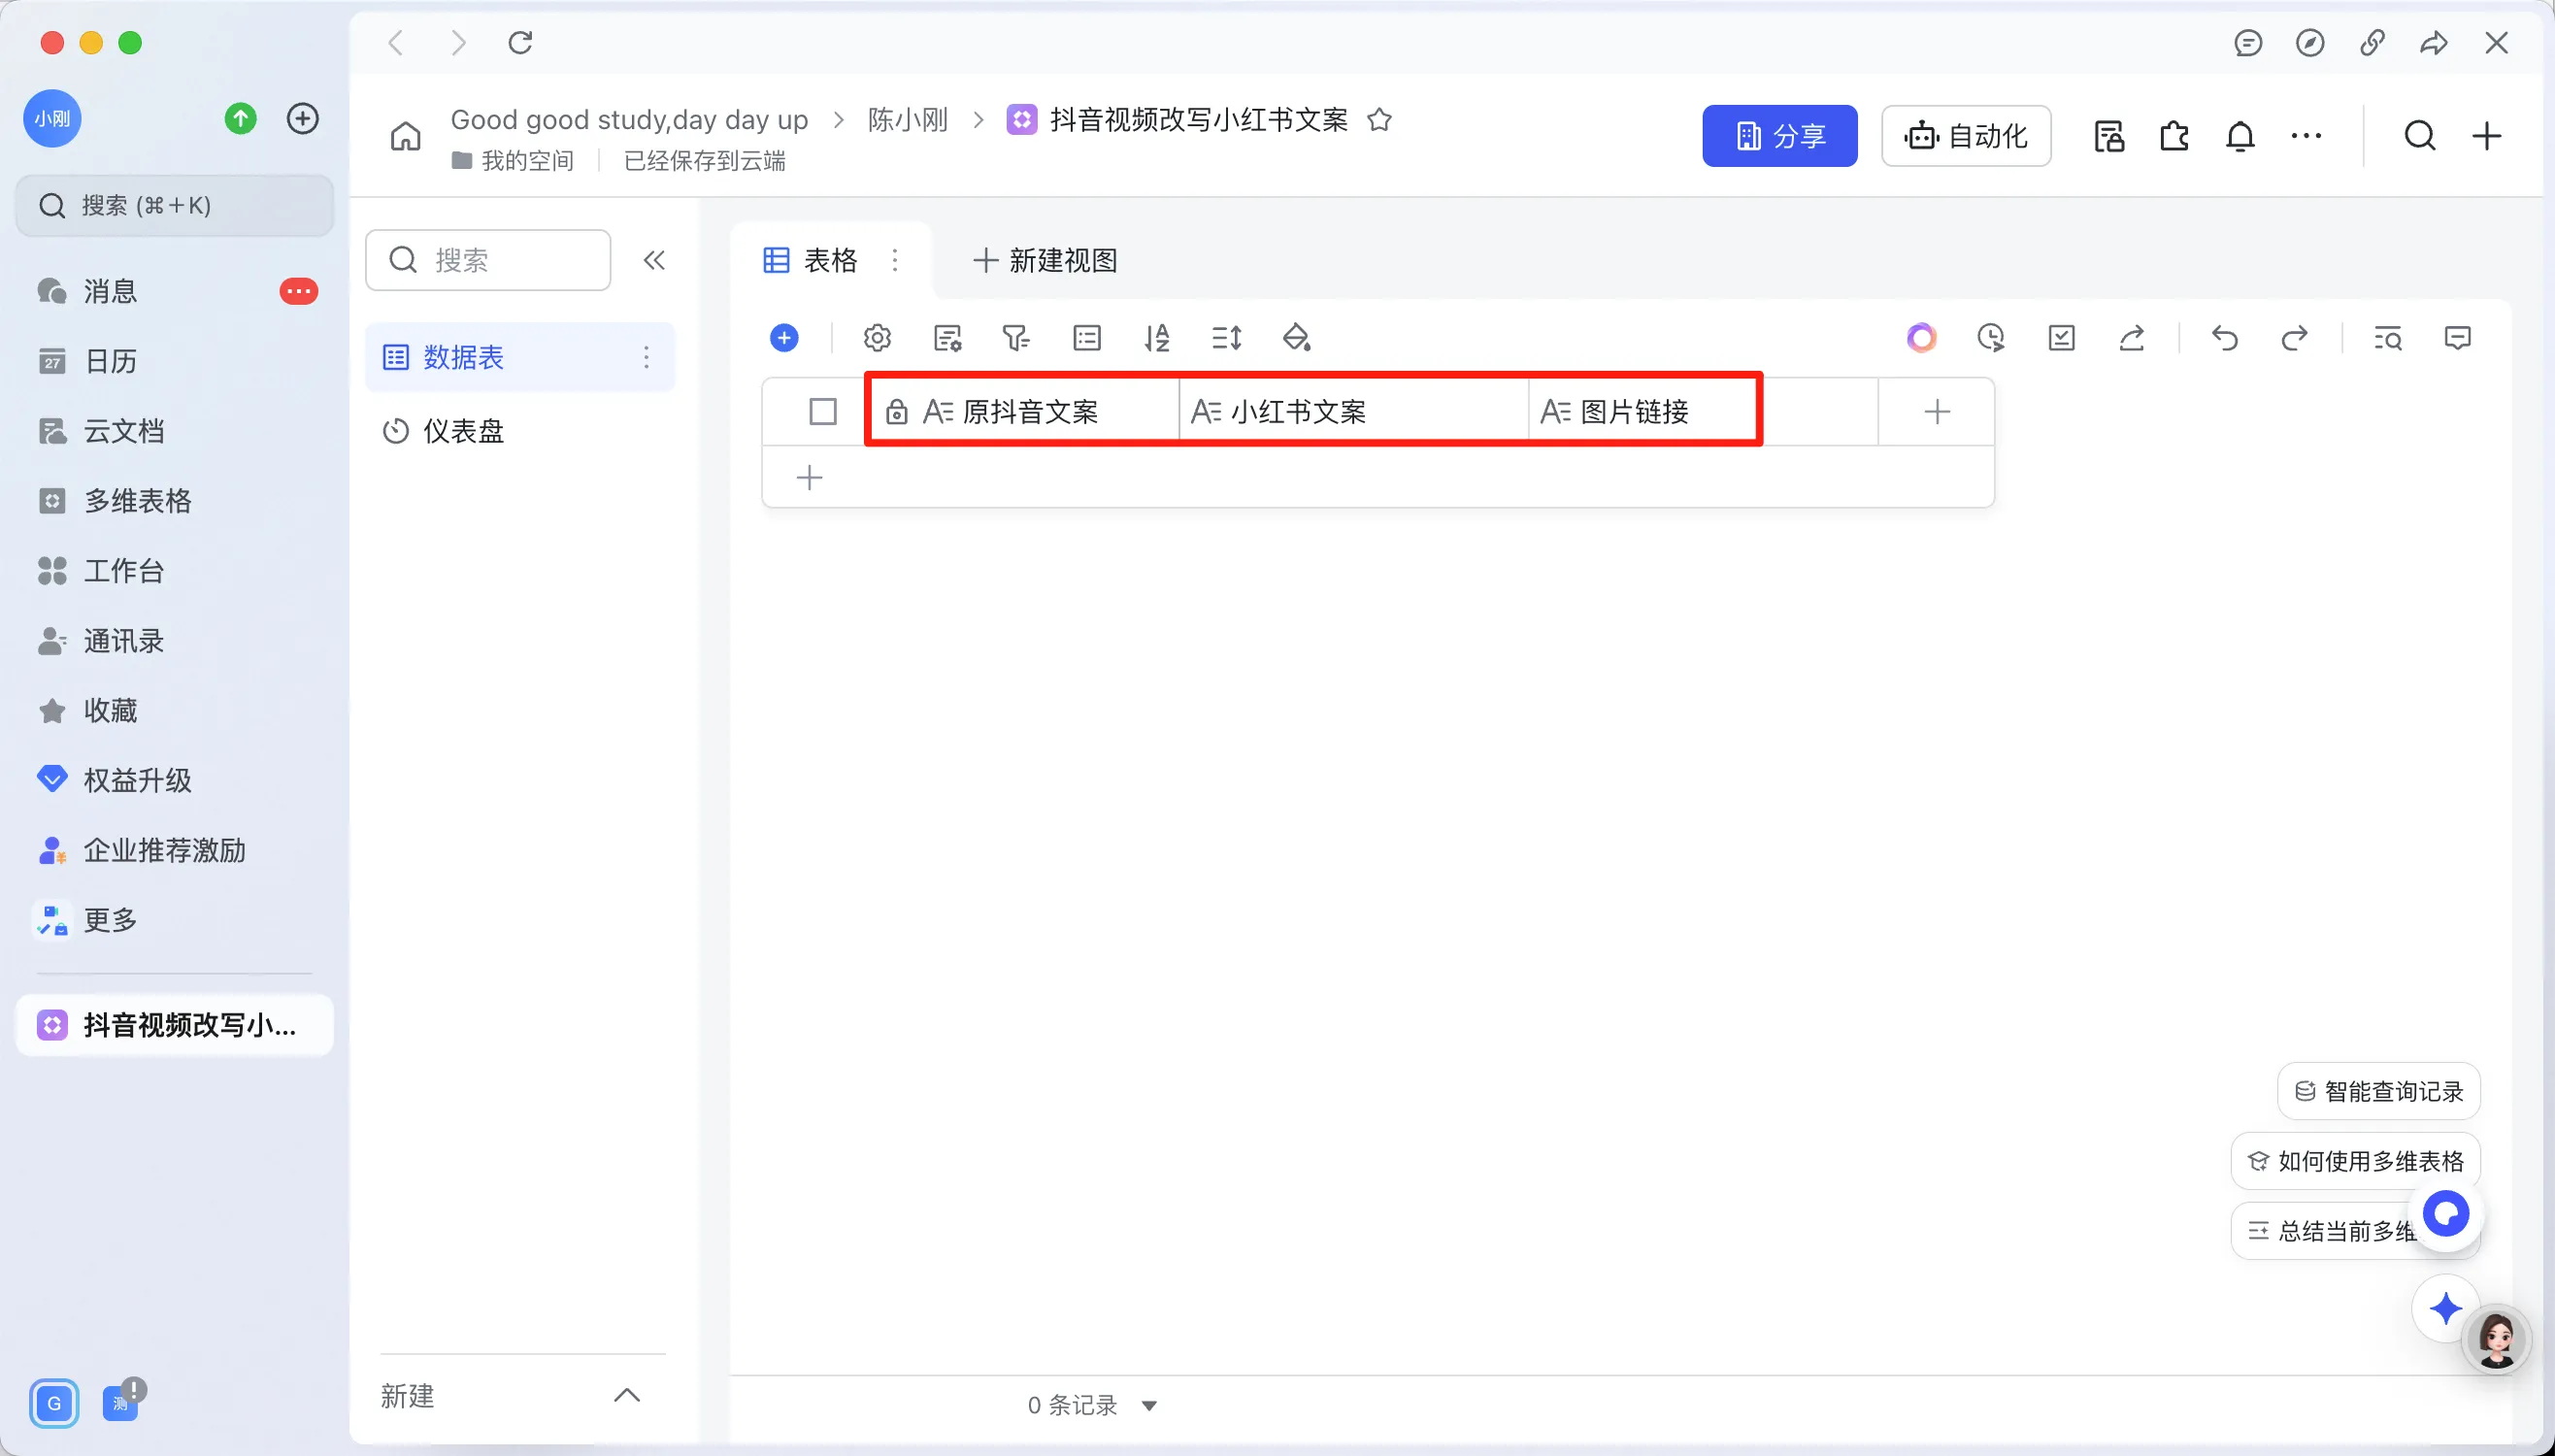Open the row height setting icon

1226,338
